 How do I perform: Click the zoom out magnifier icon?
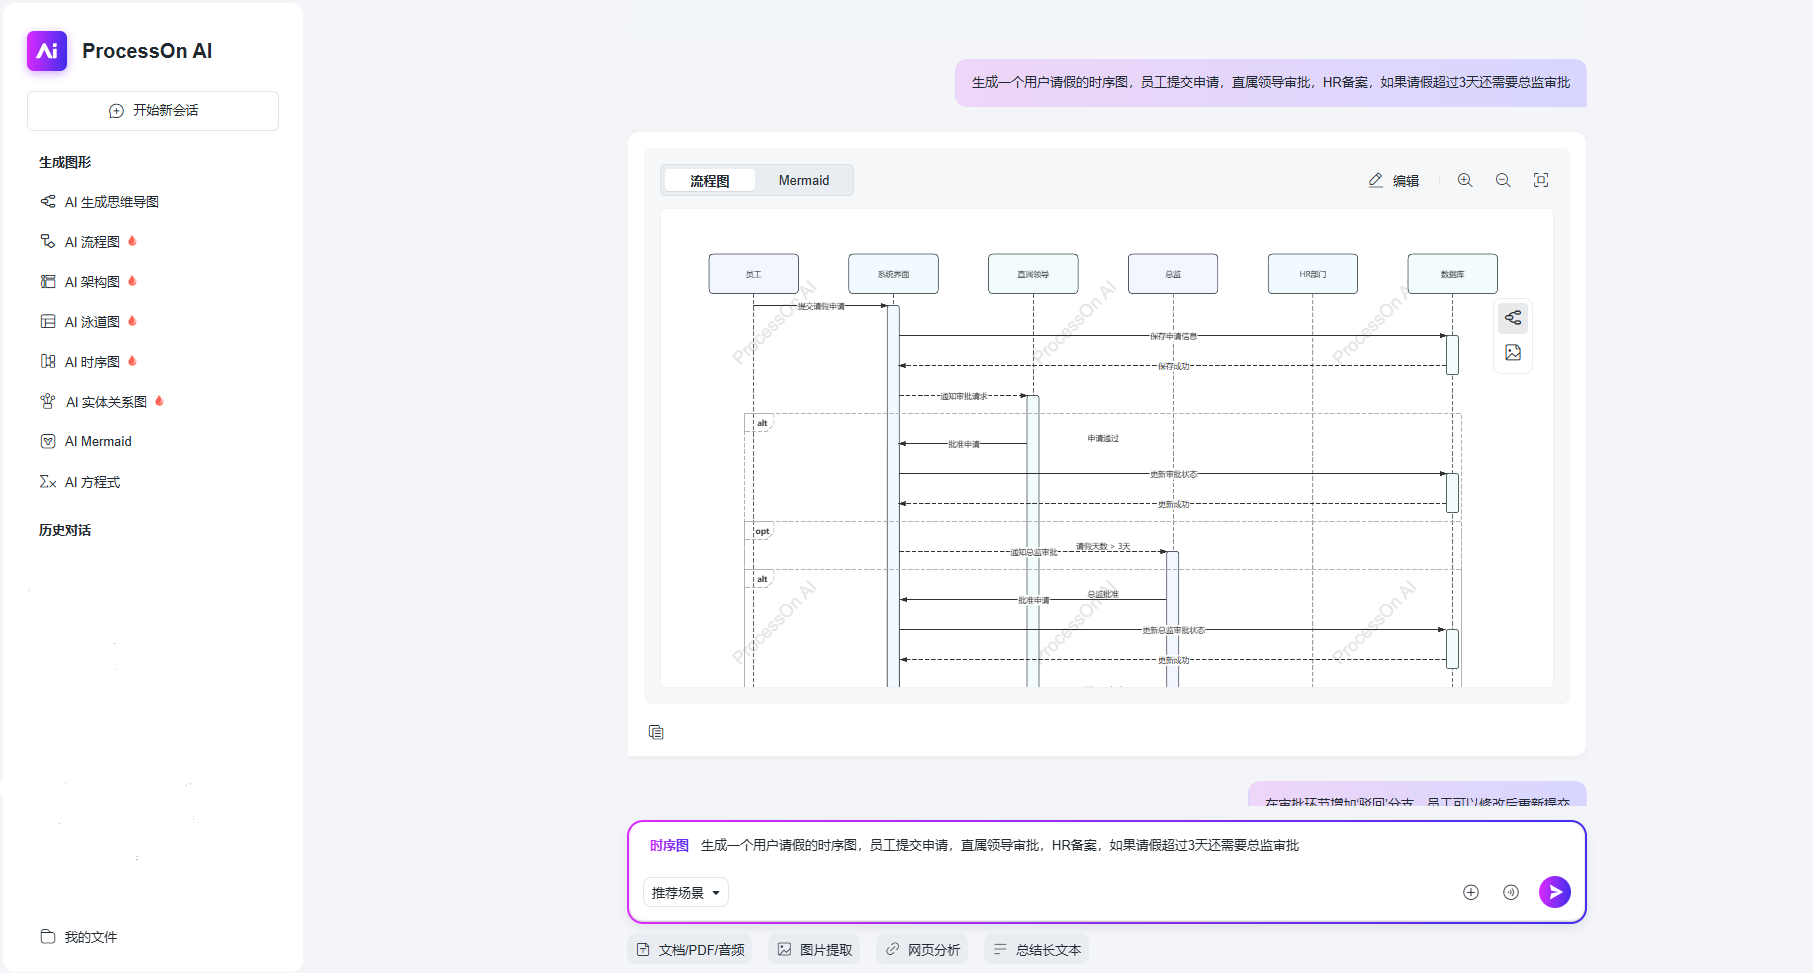pos(1503,180)
